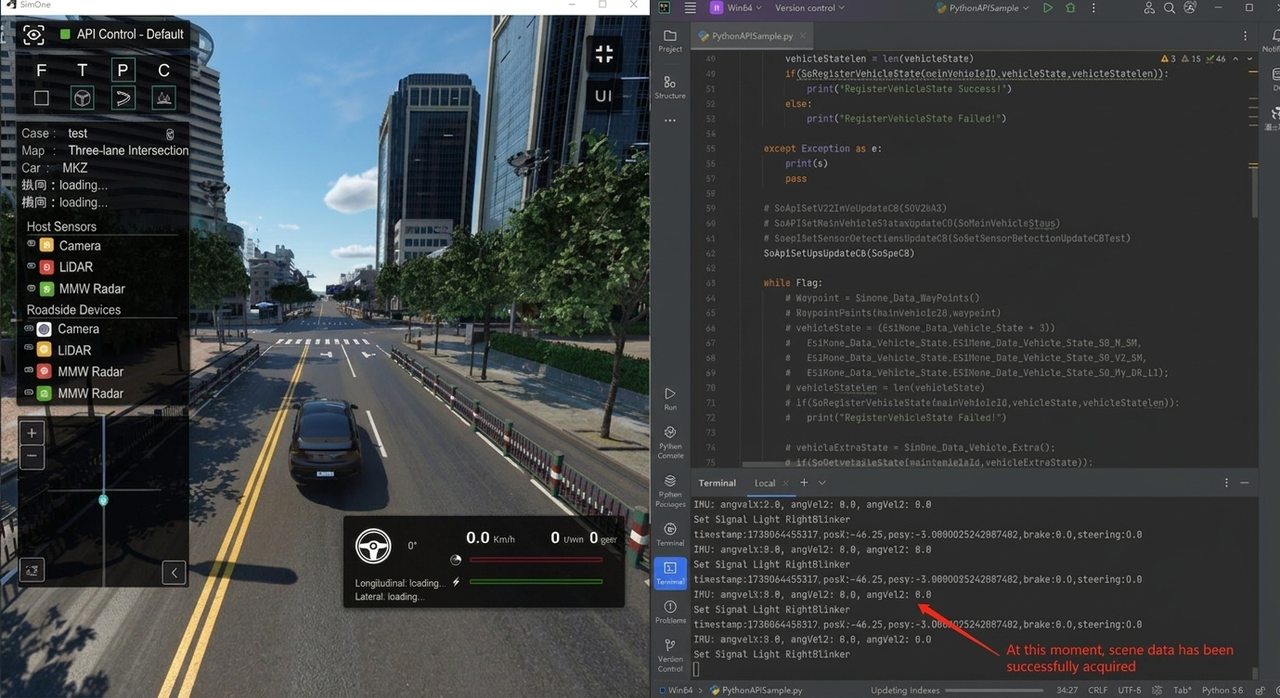This screenshot has width=1280, height=698.
Task: Open the Run tool window
Action: 670,399
